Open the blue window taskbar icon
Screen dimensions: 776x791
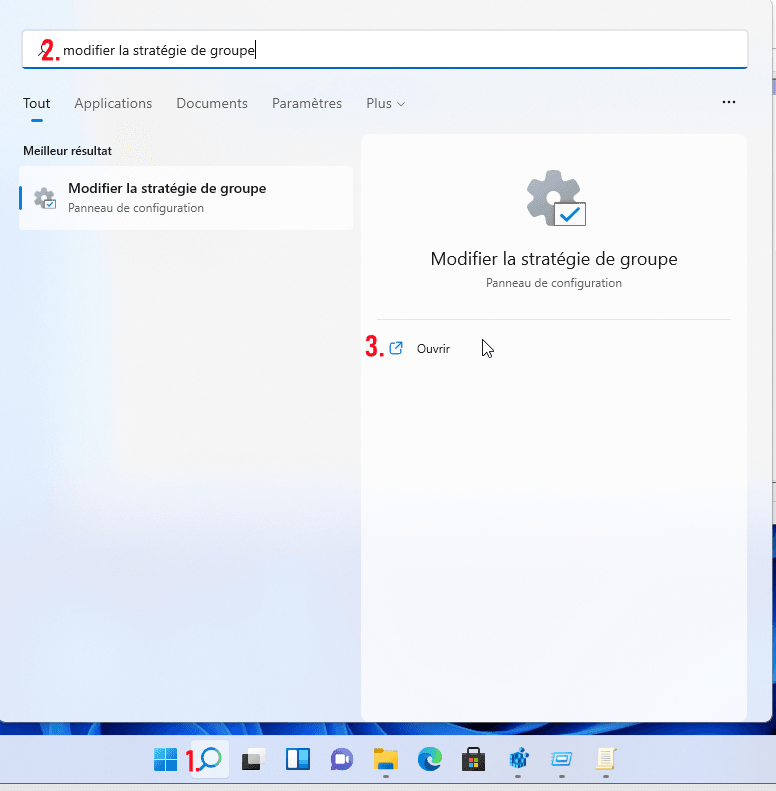(x=562, y=759)
